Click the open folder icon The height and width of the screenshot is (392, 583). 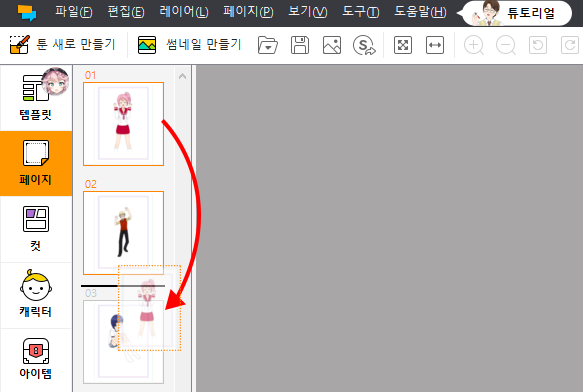pyautogui.click(x=268, y=45)
